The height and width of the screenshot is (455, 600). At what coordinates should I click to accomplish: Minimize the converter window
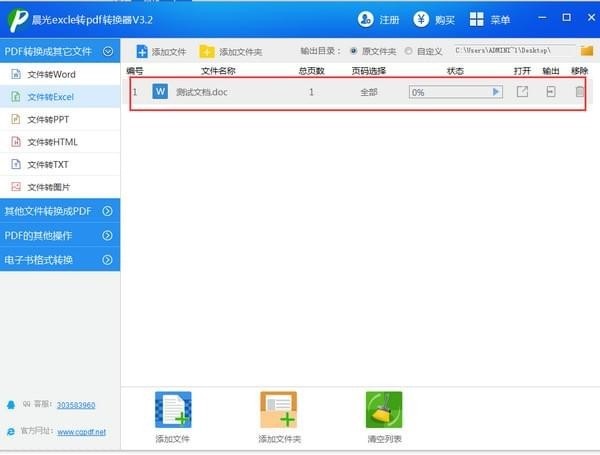pos(542,18)
